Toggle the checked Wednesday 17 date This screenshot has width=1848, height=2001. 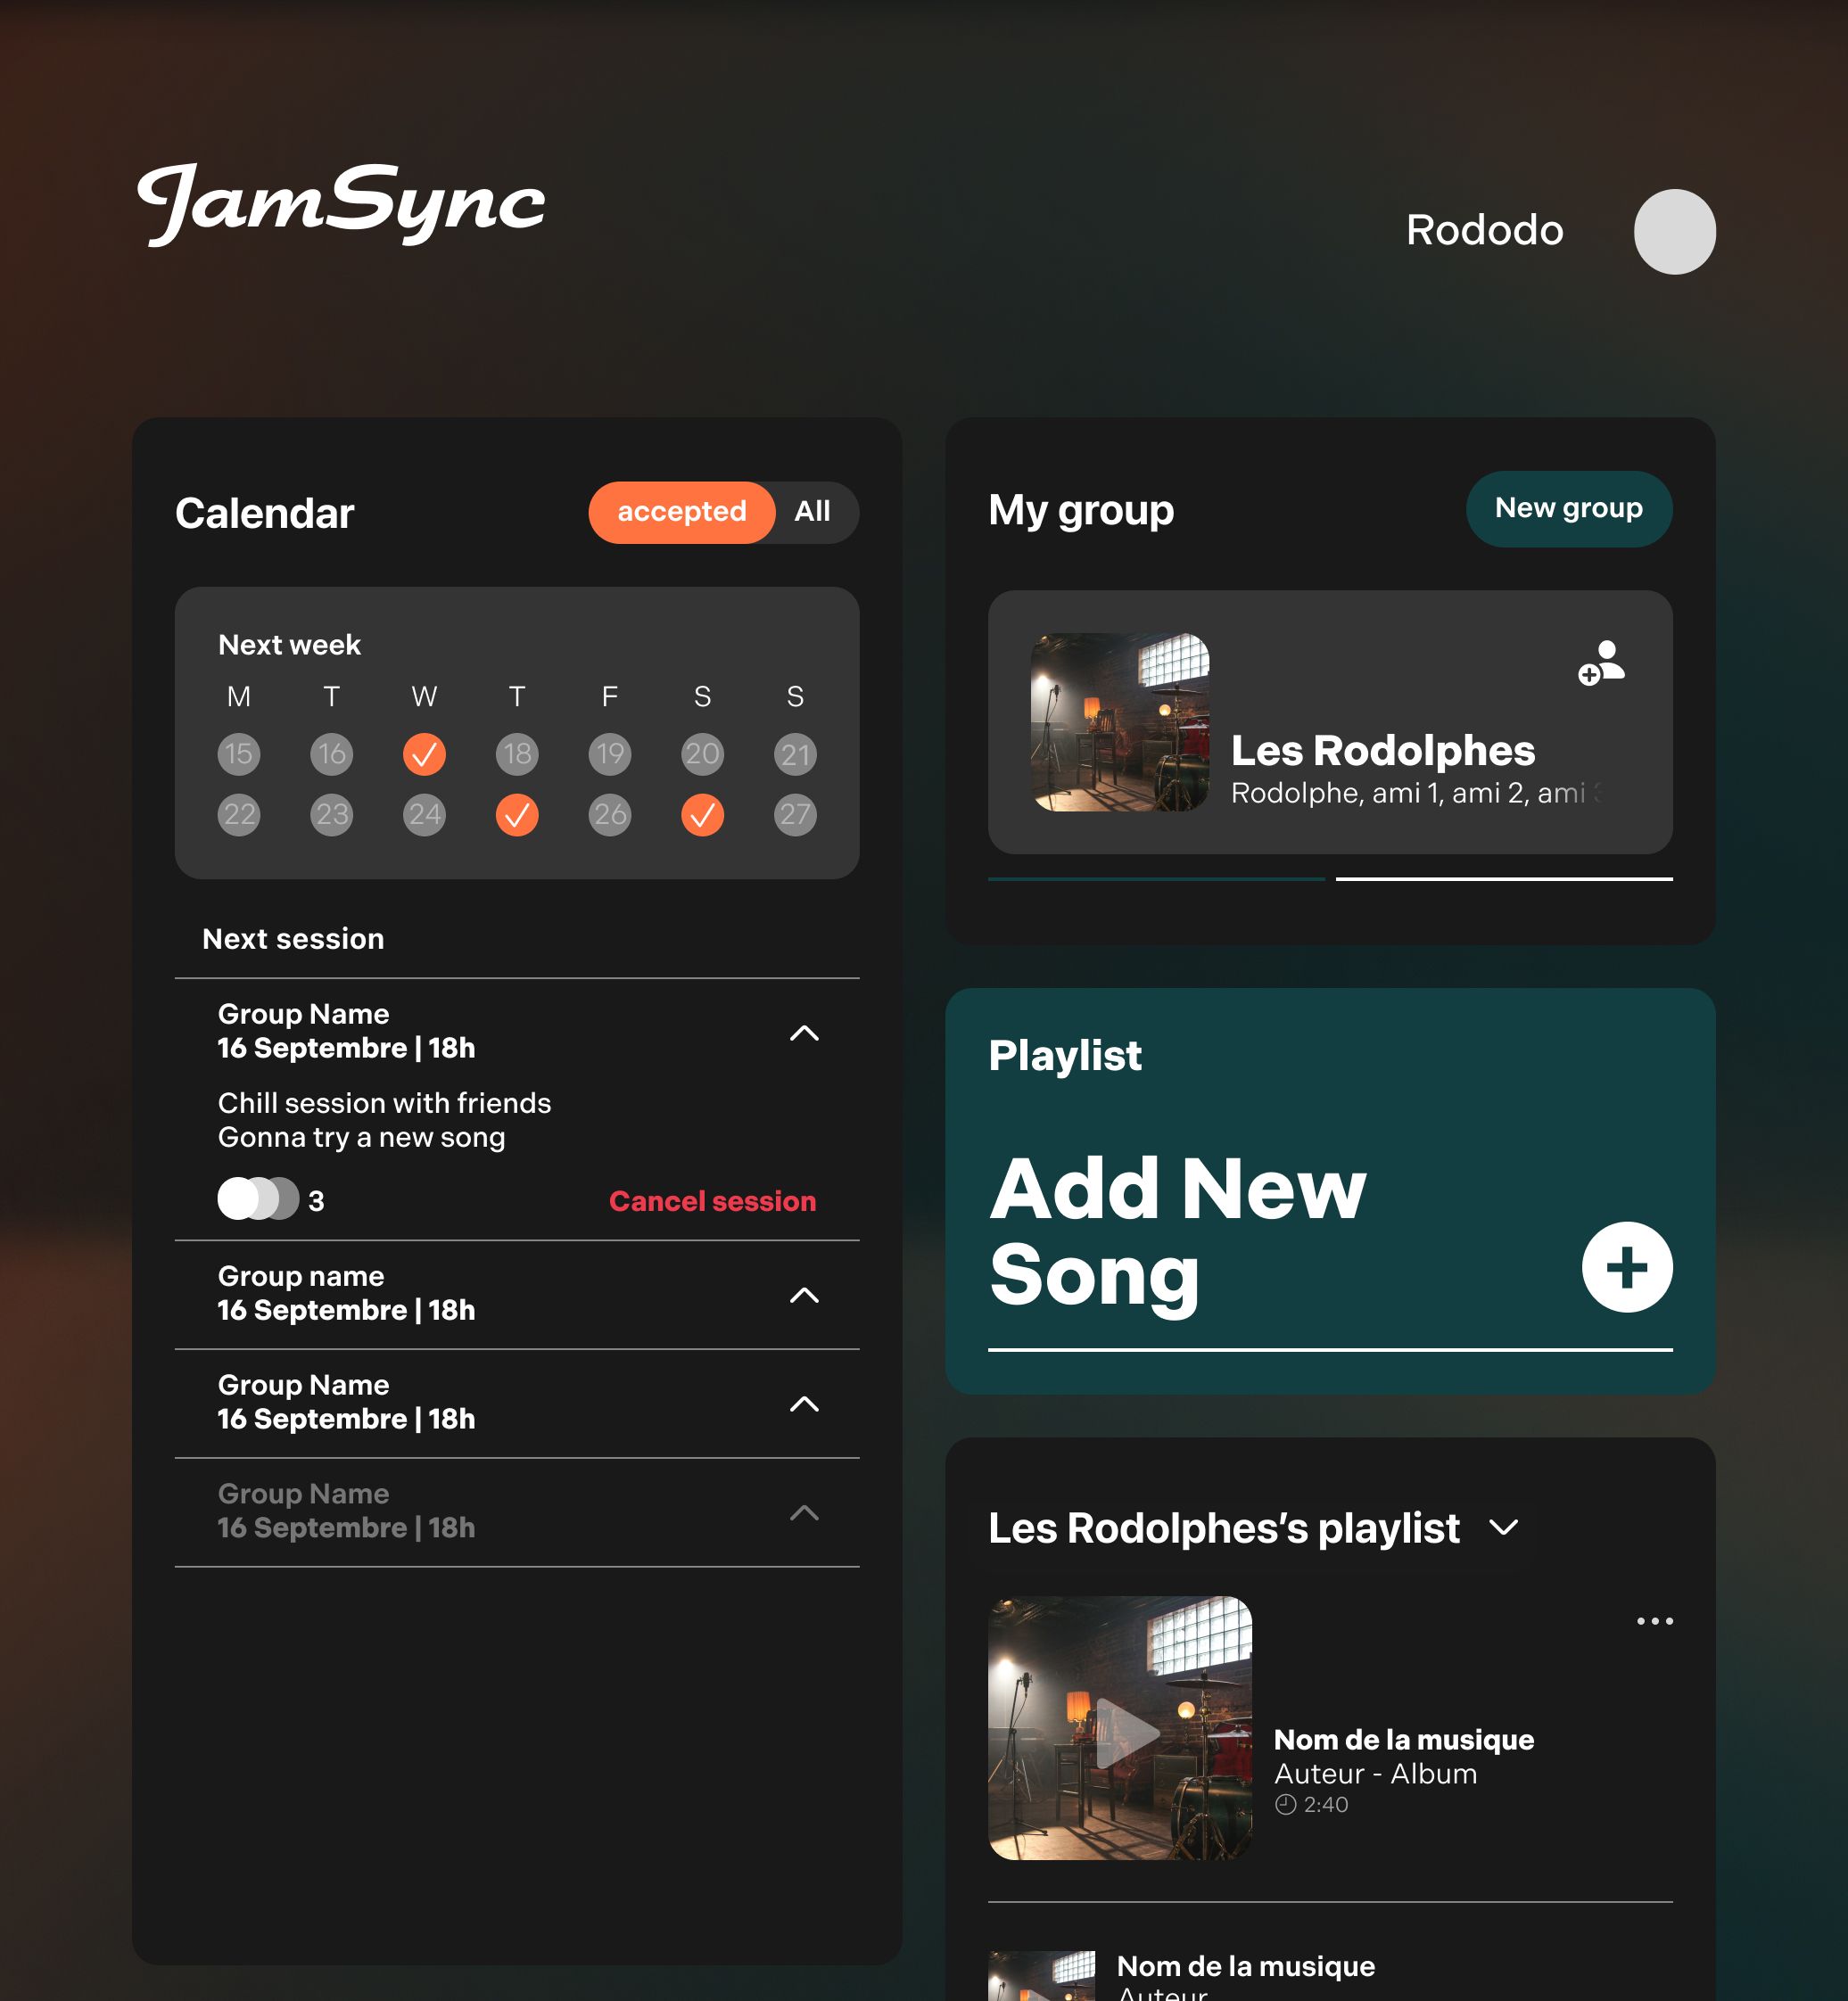click(424, 754)
